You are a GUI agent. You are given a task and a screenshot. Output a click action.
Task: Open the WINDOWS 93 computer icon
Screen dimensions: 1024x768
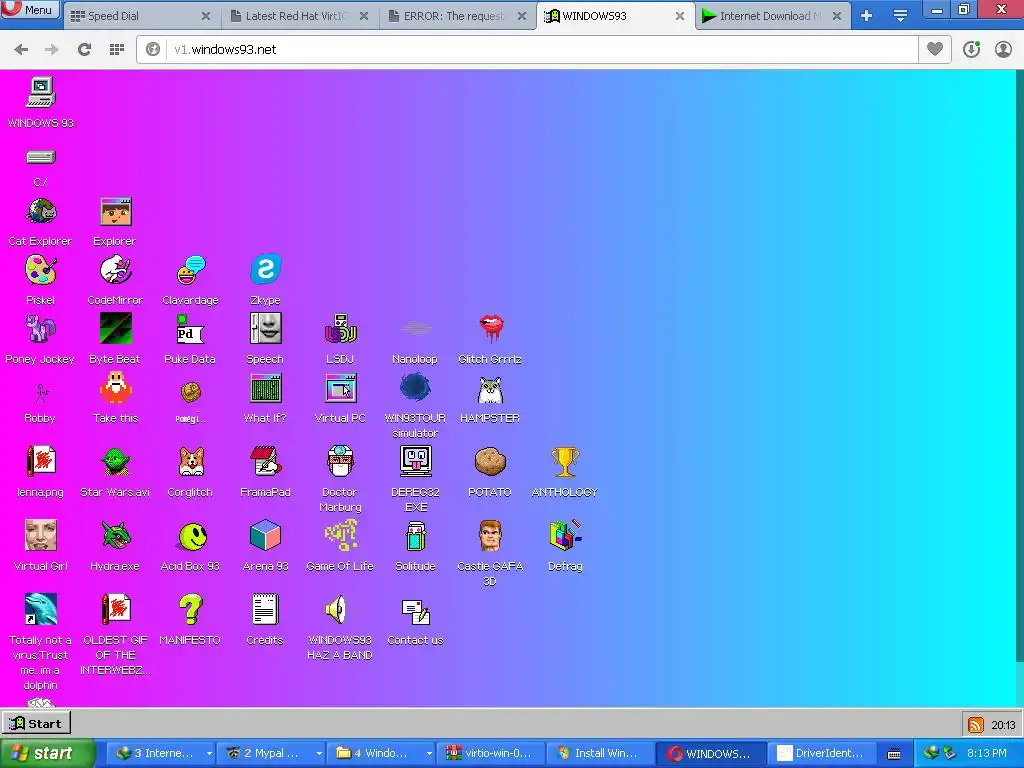coord(40,93)
